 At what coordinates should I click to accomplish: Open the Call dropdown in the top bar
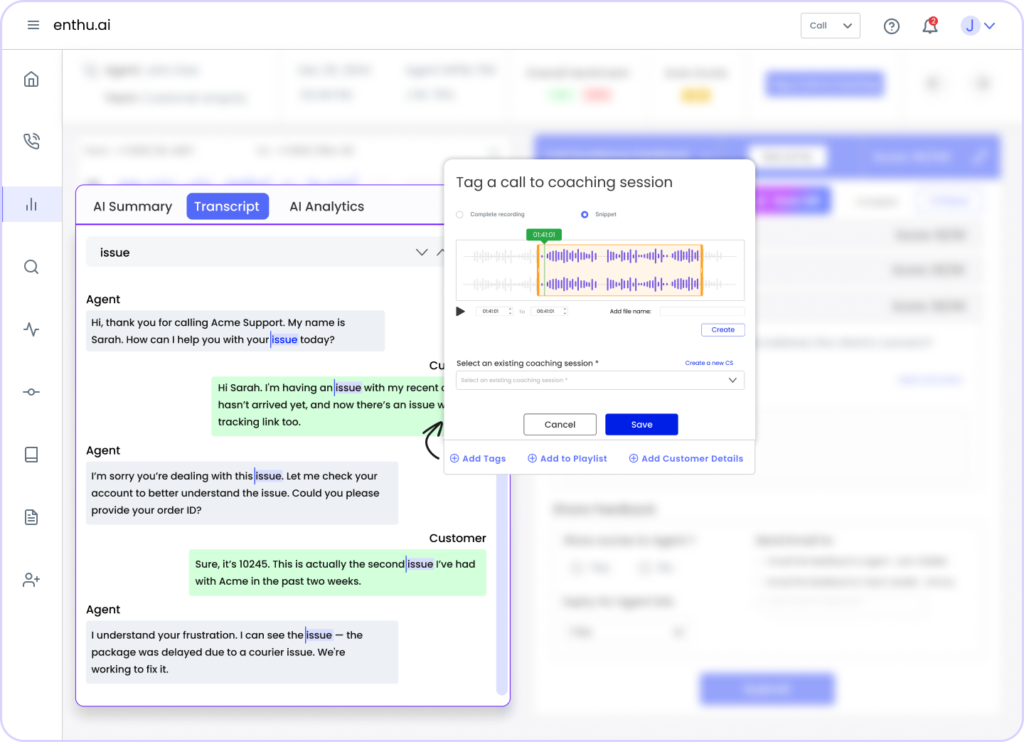(830, 25)
